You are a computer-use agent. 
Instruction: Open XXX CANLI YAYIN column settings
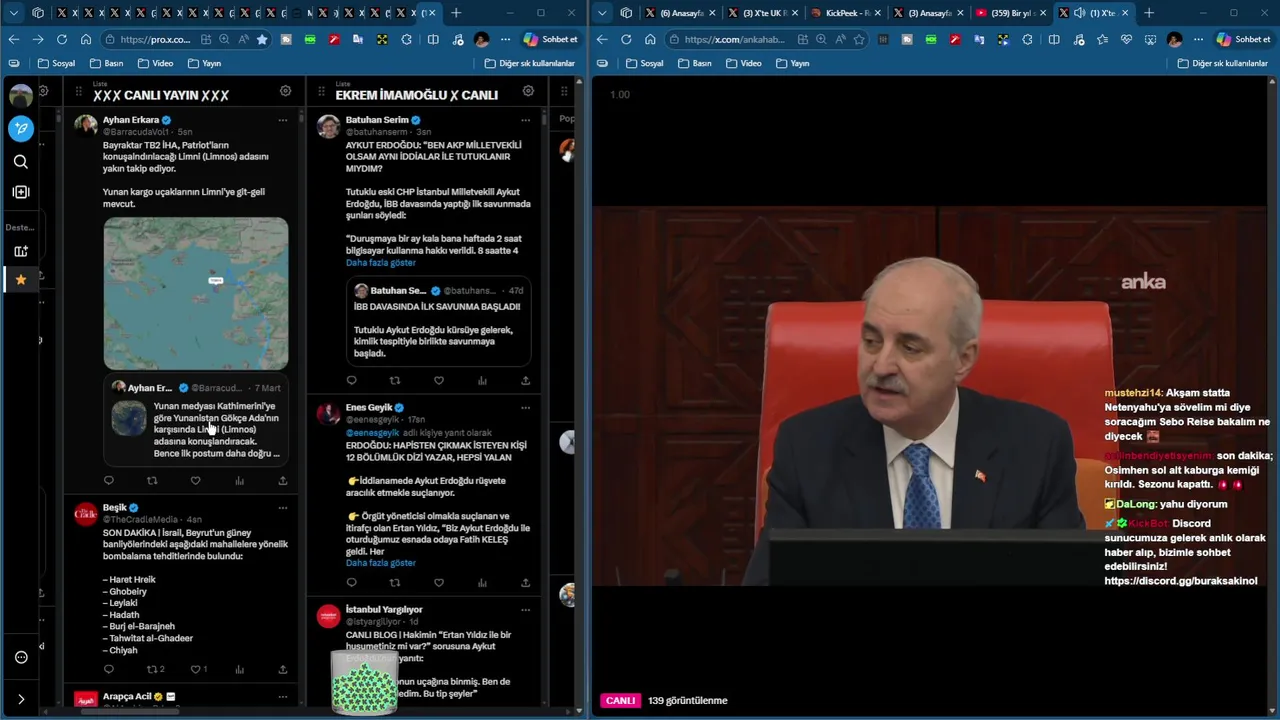coord(285,91)
